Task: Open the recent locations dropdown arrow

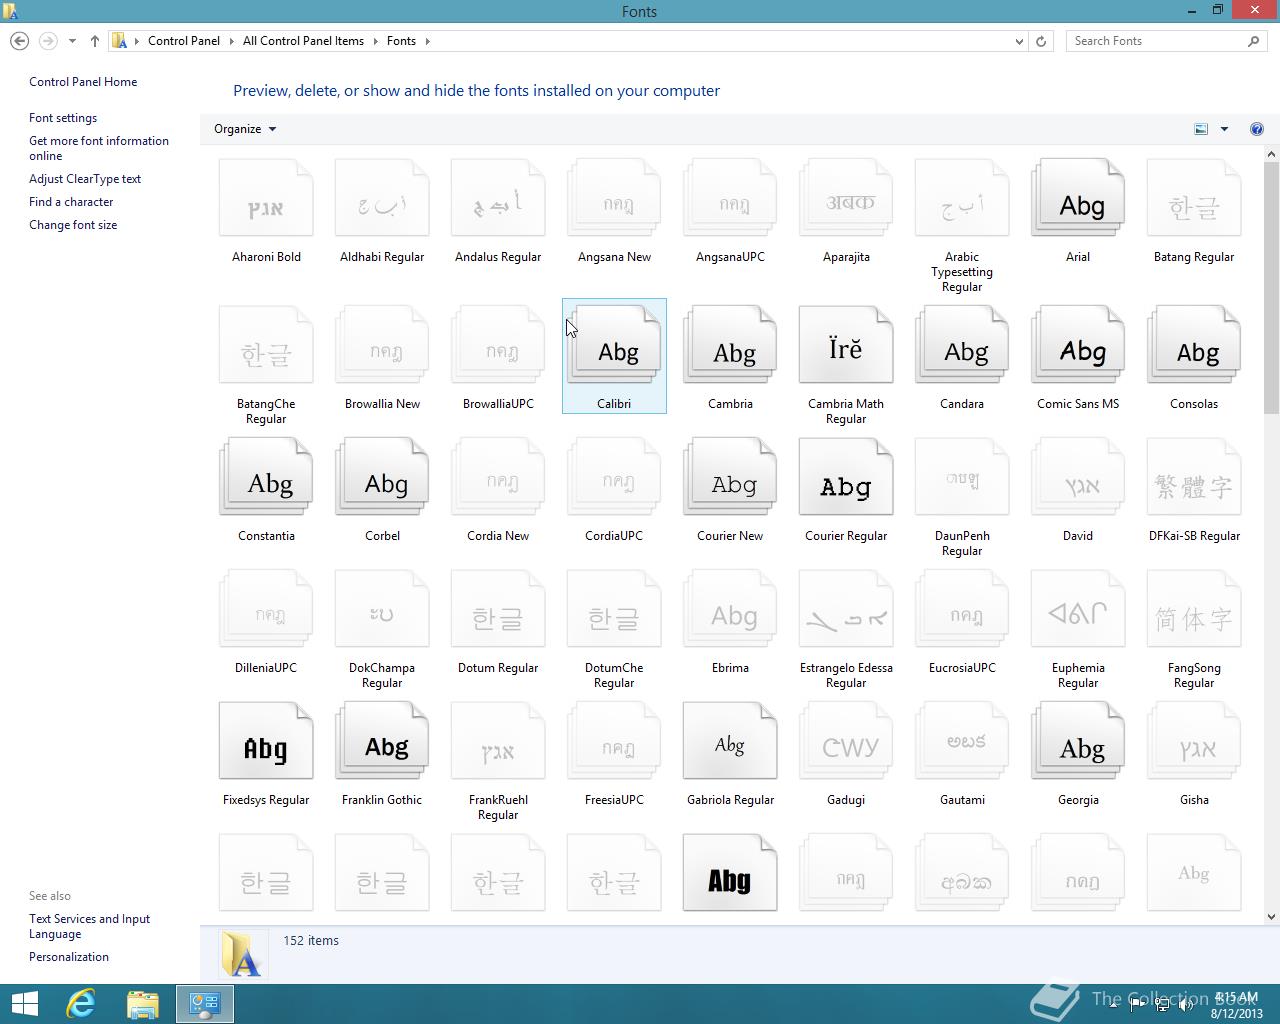Action: click(72, 41)
